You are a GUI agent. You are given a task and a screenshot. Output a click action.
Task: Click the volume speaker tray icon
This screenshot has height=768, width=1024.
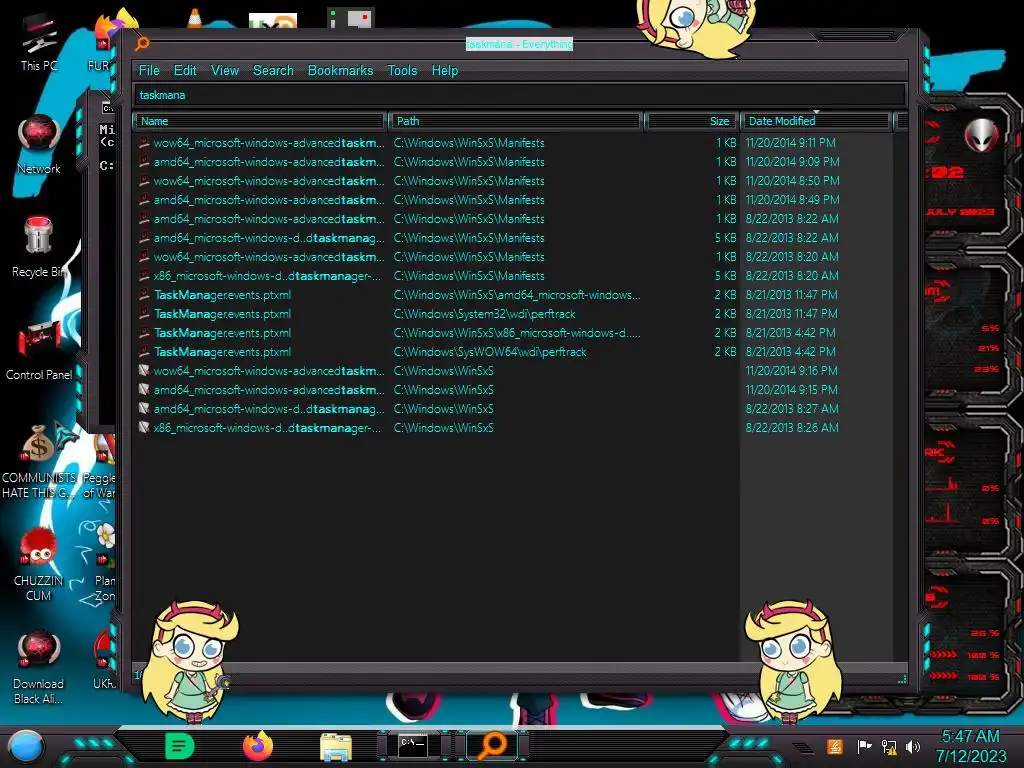(x=913, y=746)
